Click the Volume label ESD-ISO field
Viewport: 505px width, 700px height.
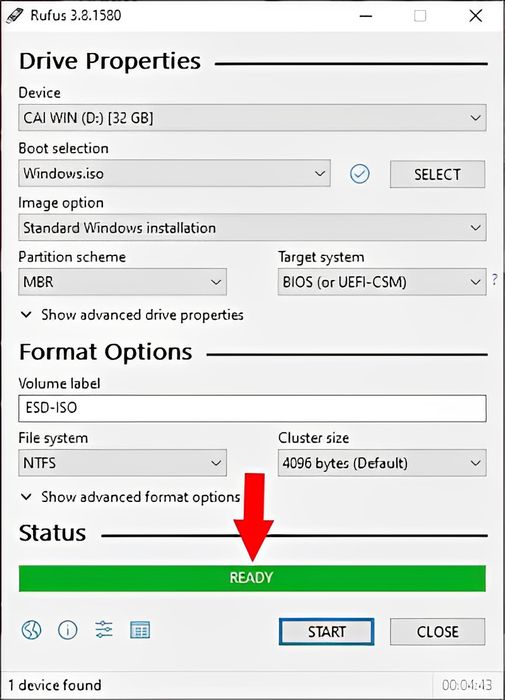(252, 408)
